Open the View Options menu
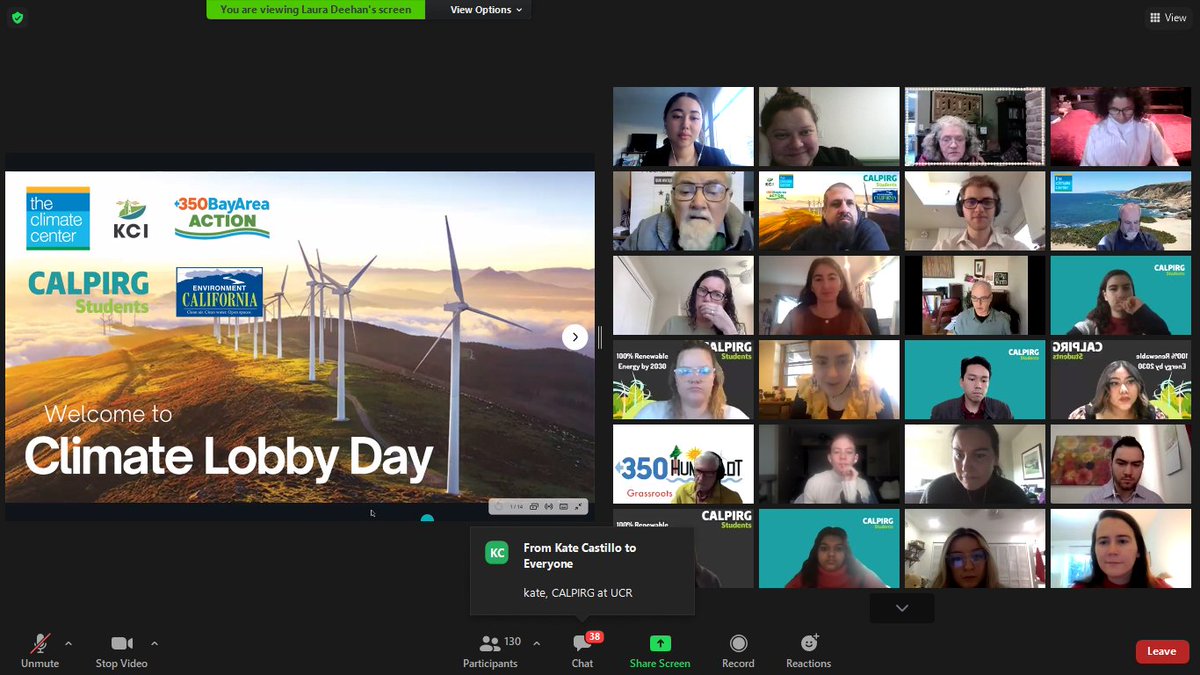The image size is (1200, 675). tap(479, 9)
